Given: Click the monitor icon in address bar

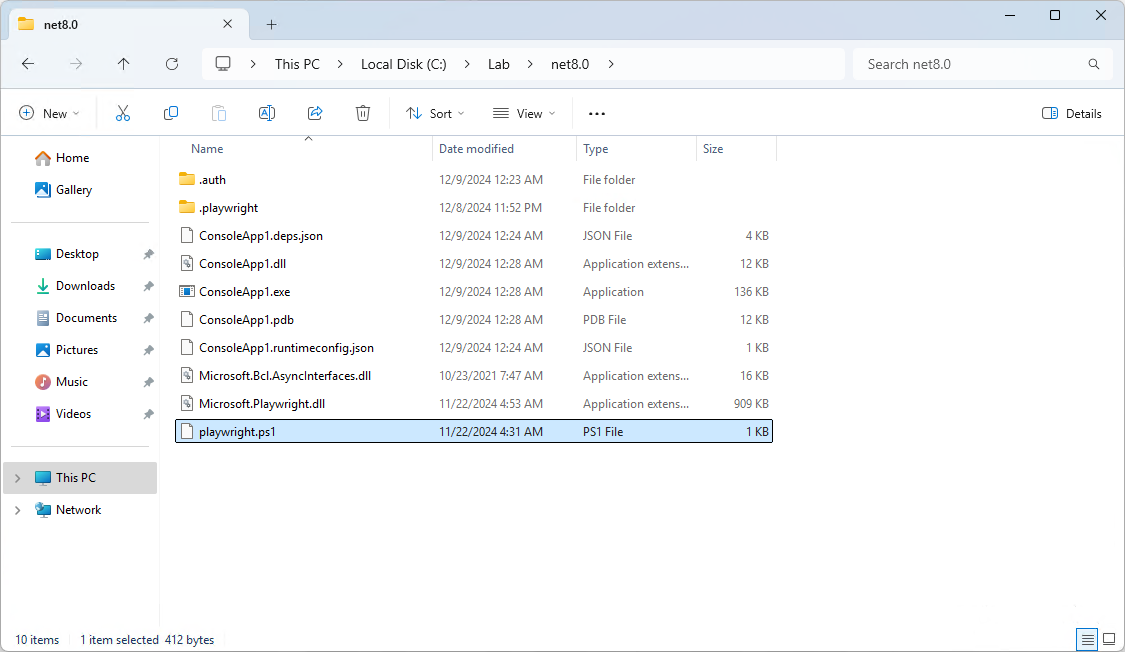Looking at the screenshot, I should click(223, 64).
